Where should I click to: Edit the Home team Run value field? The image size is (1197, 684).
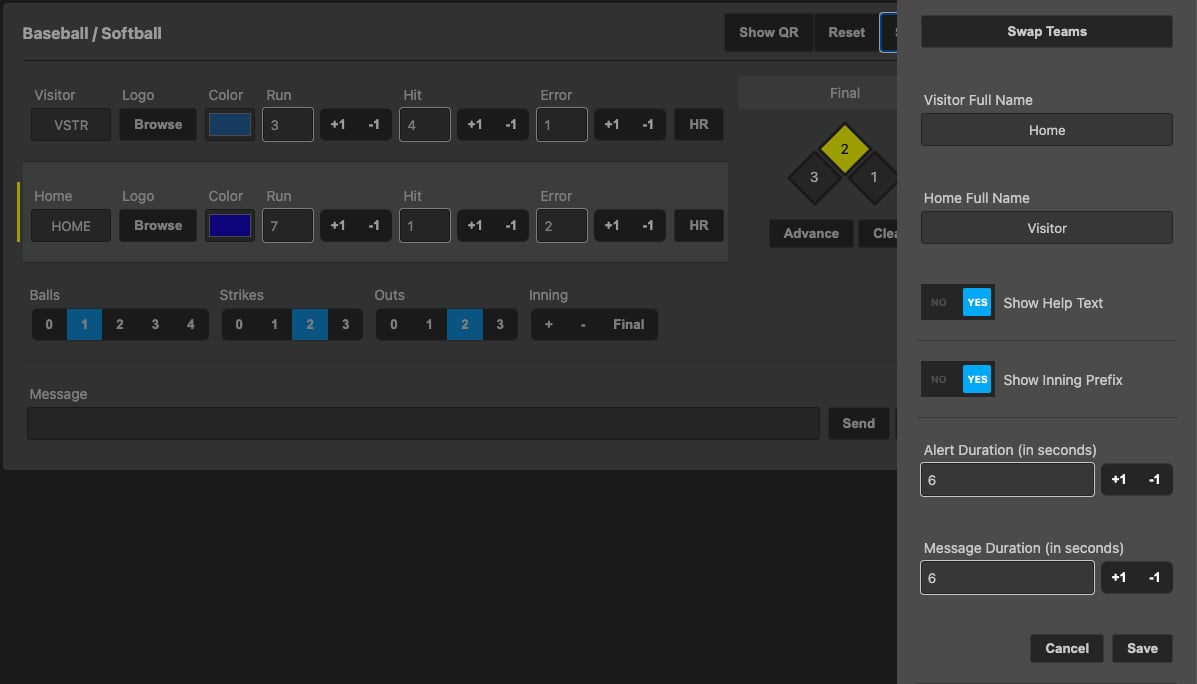coord(288,225)
